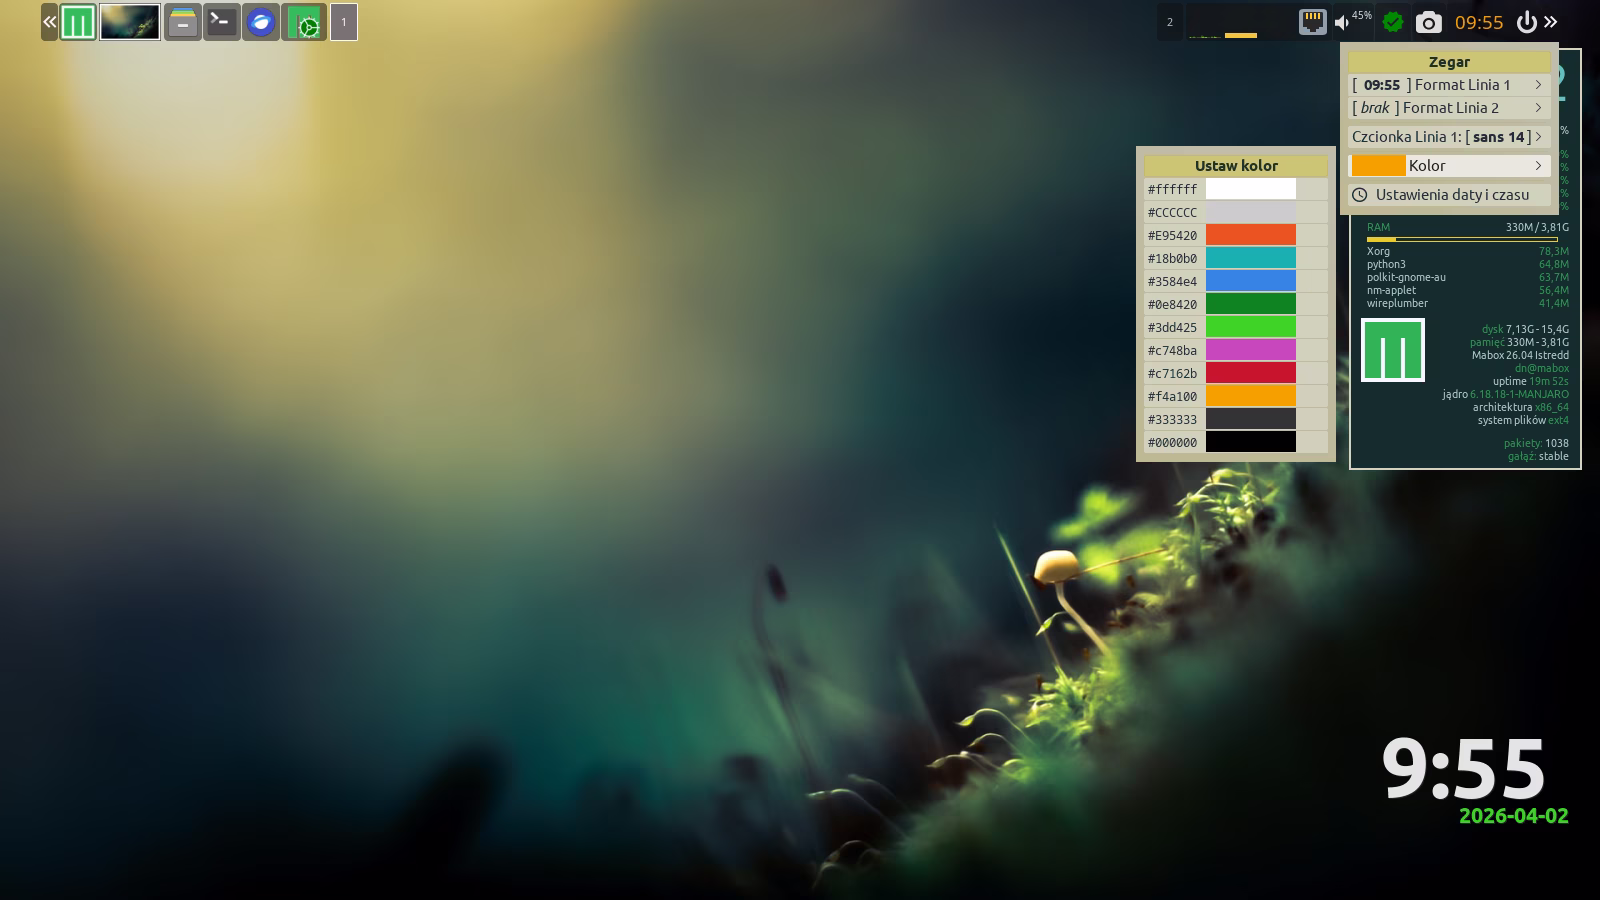Open the Mabox main menu icon
Screen dimensions: 1600x900
pyautogui.click(x=78, y=22)
